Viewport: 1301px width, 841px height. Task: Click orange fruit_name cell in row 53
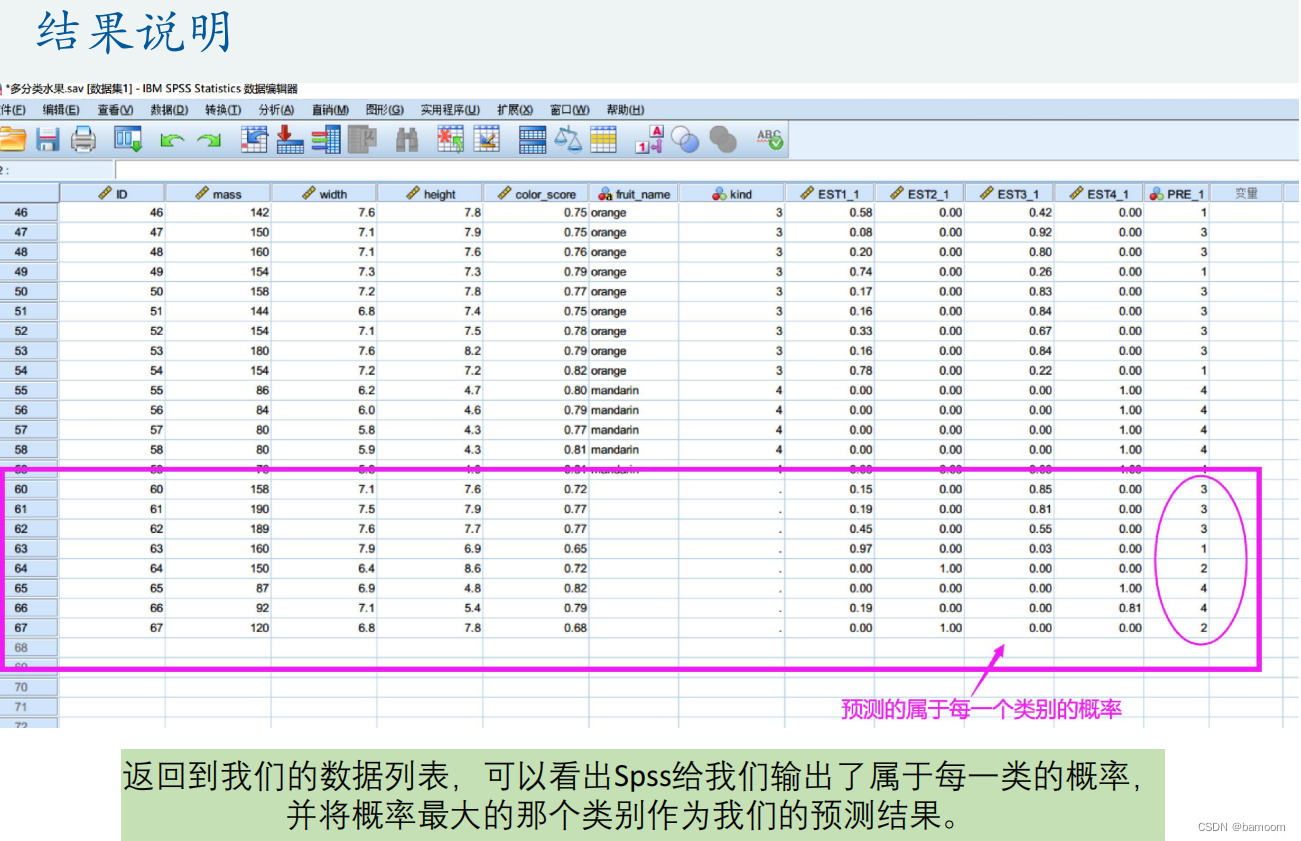click(634, 351)
